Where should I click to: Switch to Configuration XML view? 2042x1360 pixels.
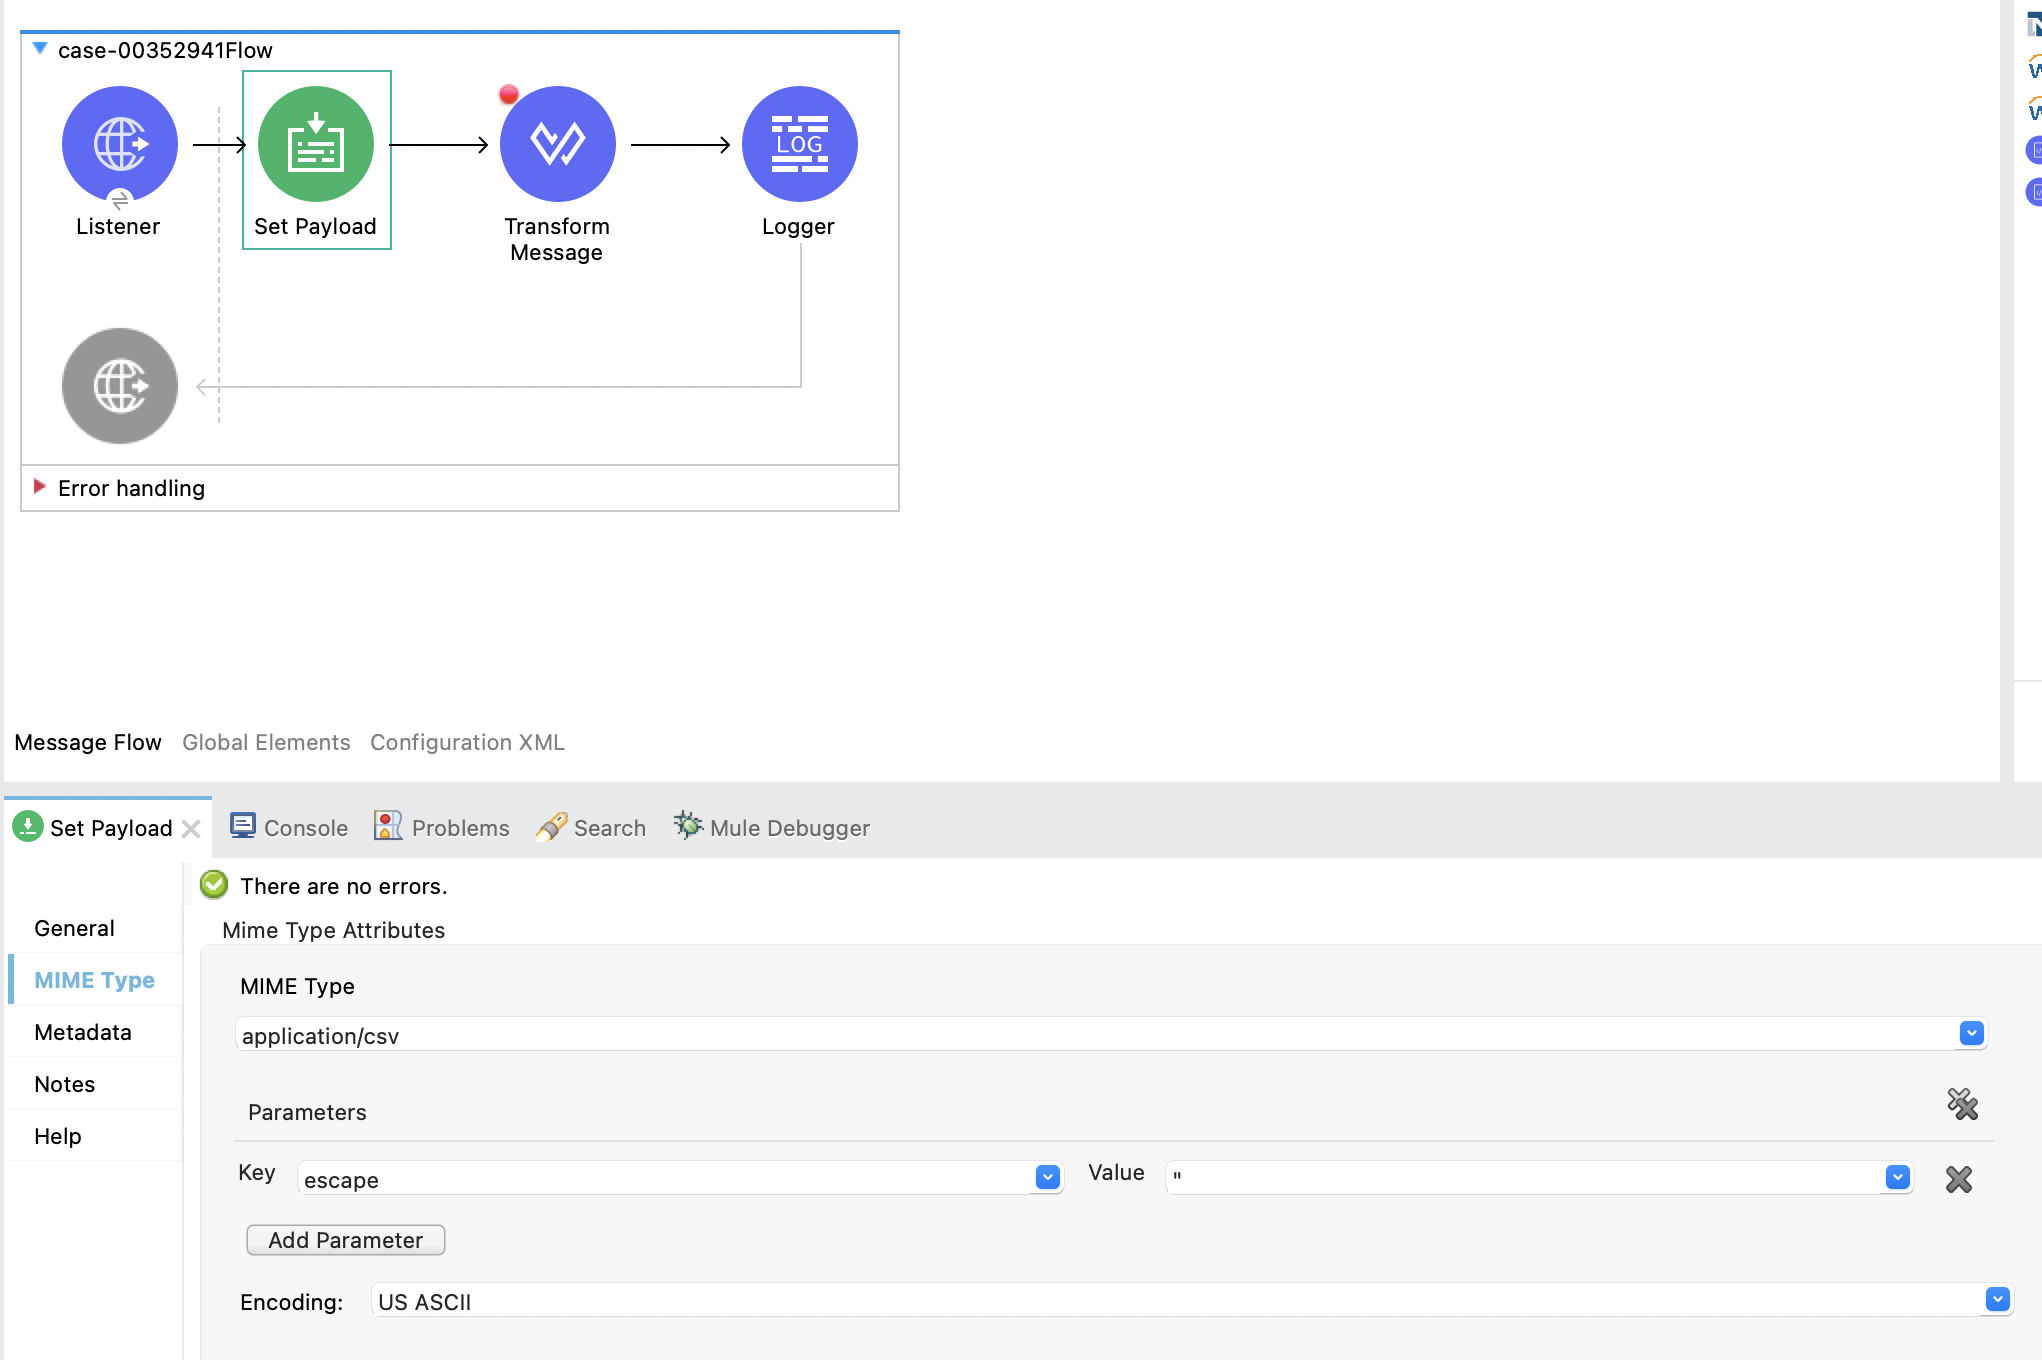[467, 742]
